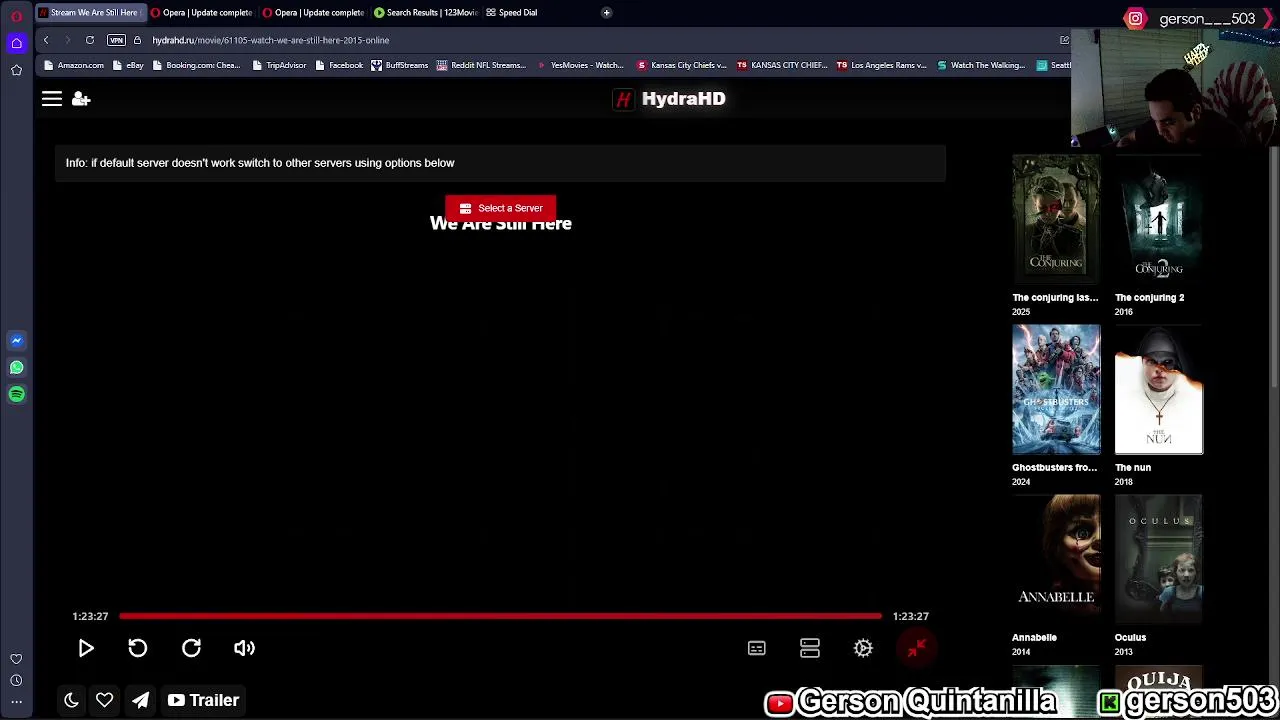
Task: Click the Select a Server button
Action: coord(500,208)
